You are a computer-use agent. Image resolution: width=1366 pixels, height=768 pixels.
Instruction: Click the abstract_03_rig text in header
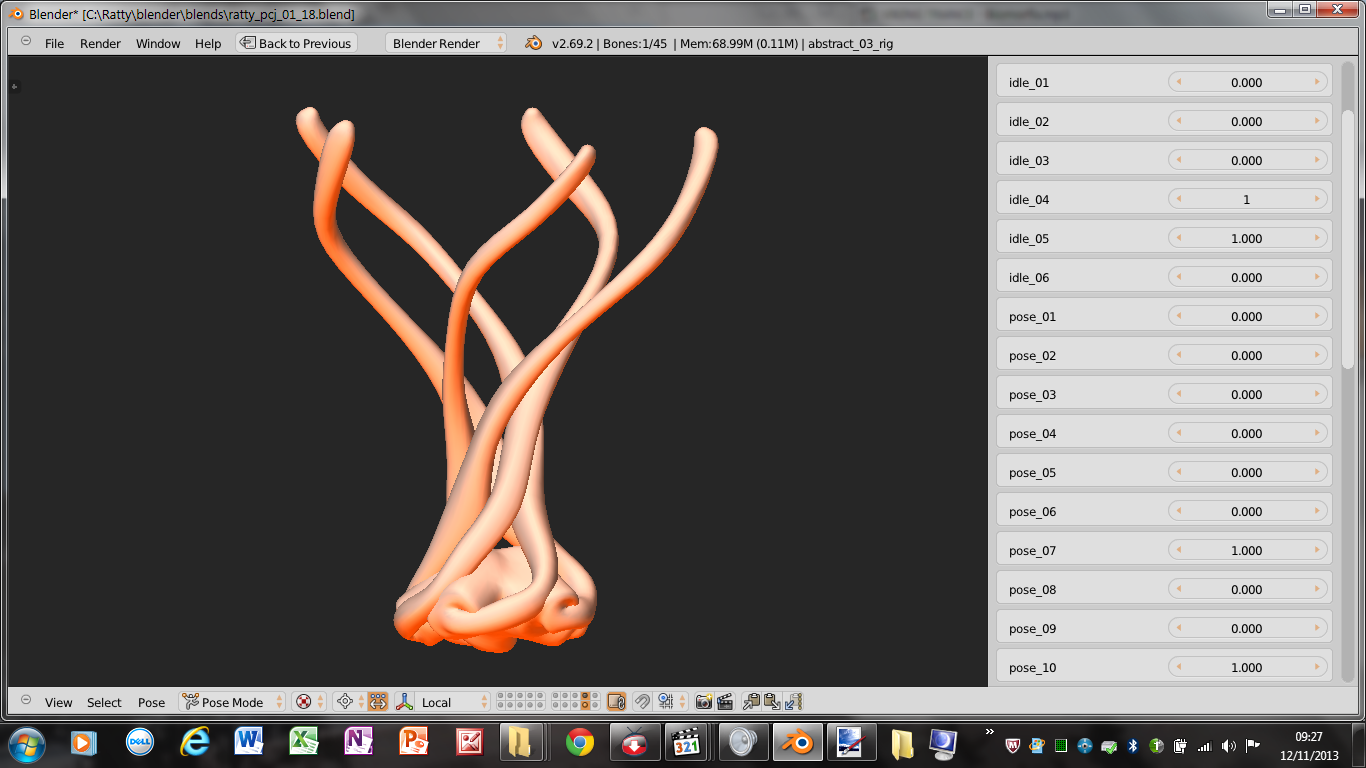(850, 43)
